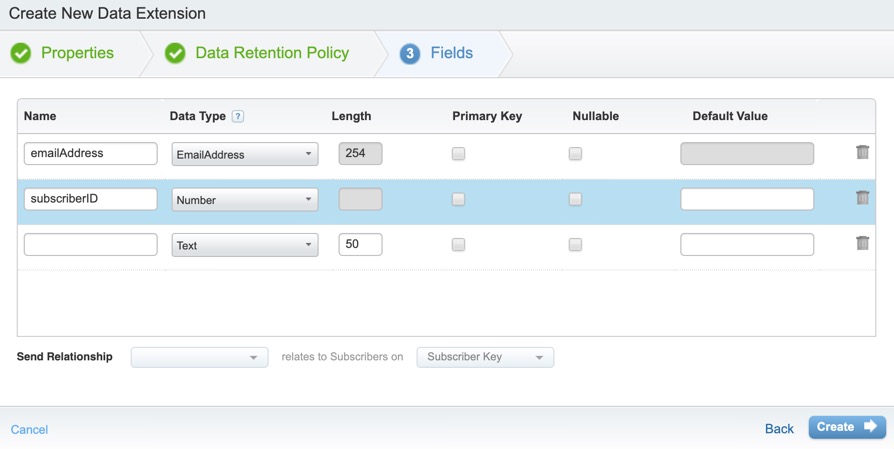
Task: Click the empty Name field in third row
Action: click(x=91, y=244)
